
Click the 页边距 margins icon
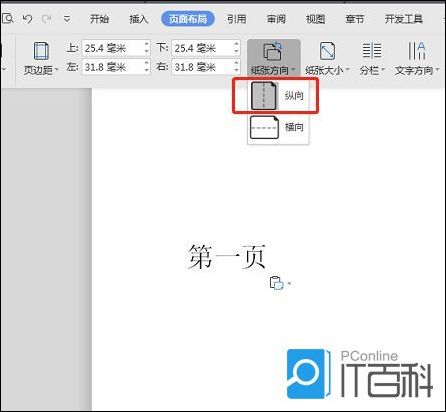coord(41,51)
